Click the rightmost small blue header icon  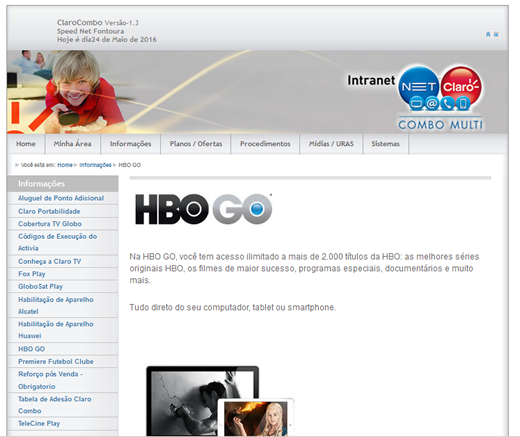(496, 34)
